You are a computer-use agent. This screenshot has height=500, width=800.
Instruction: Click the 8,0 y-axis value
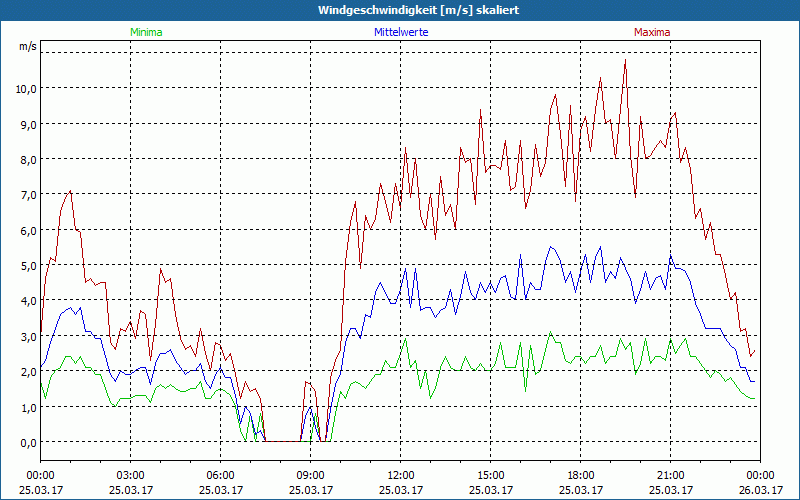(29, 159)
